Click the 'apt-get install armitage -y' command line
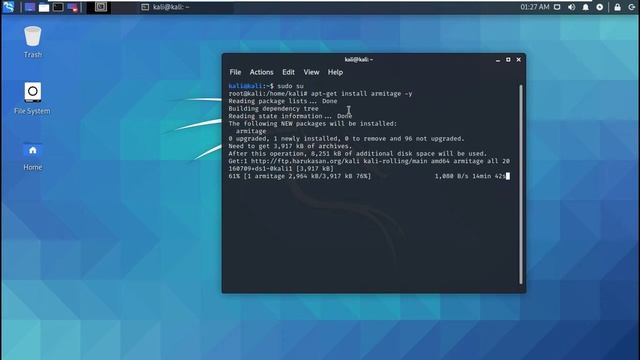The height and width of the screenshot is (360, 640). 320,93
